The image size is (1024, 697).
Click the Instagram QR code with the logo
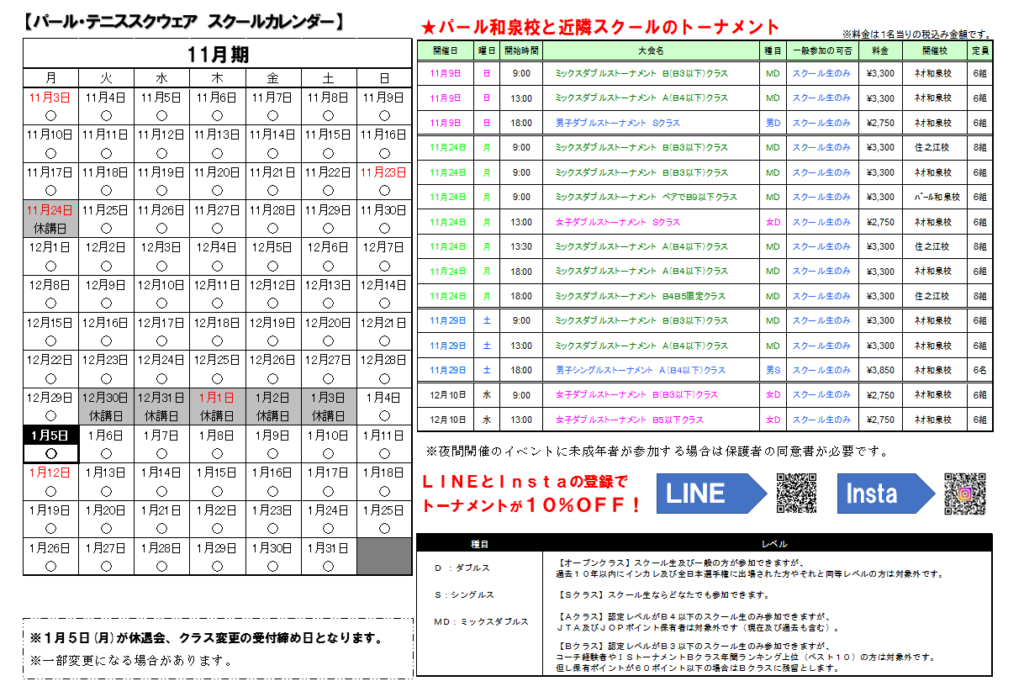[964, 493]
